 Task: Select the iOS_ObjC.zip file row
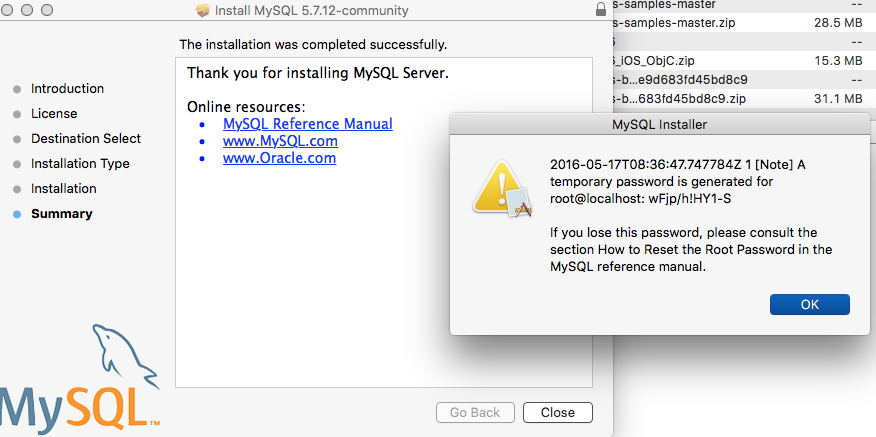point(745,61)
